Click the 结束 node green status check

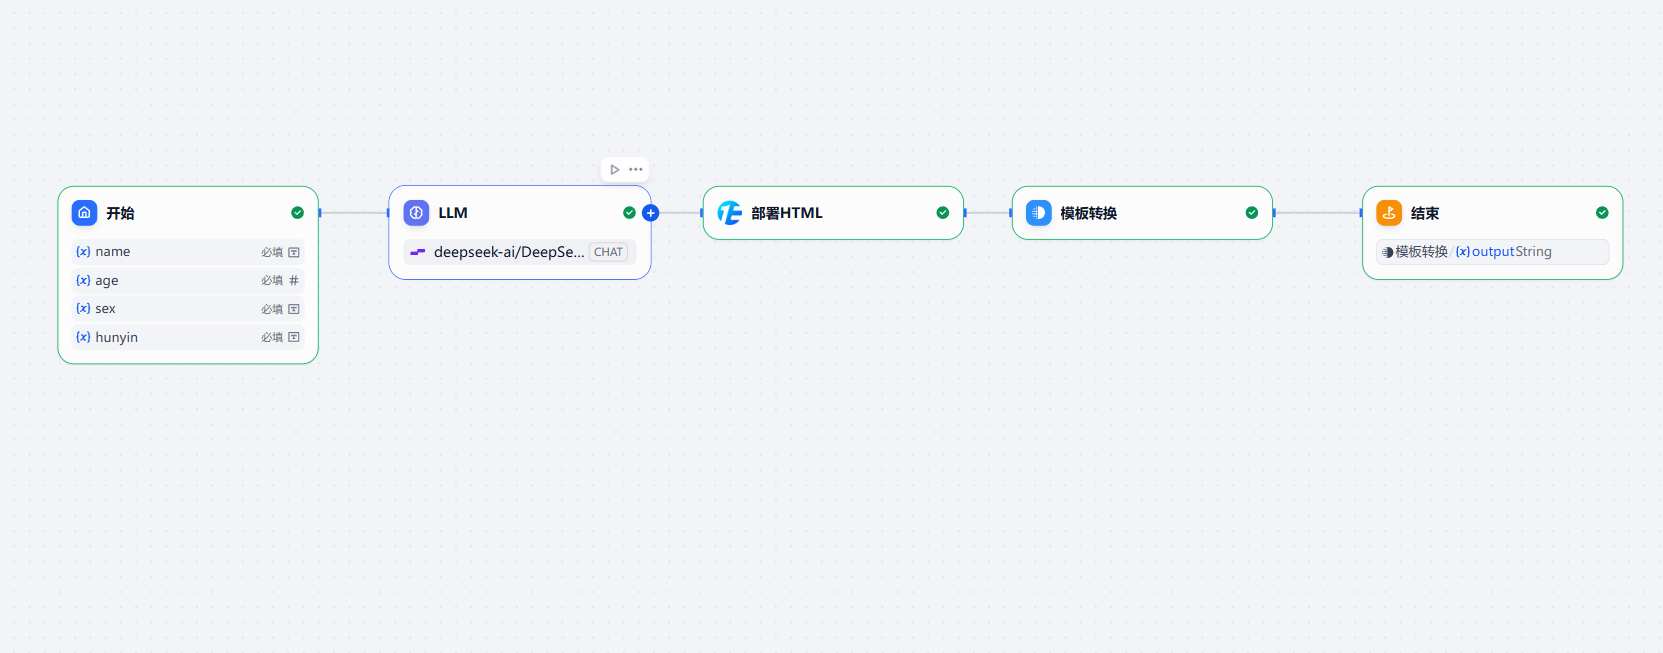click(1602, 213)
